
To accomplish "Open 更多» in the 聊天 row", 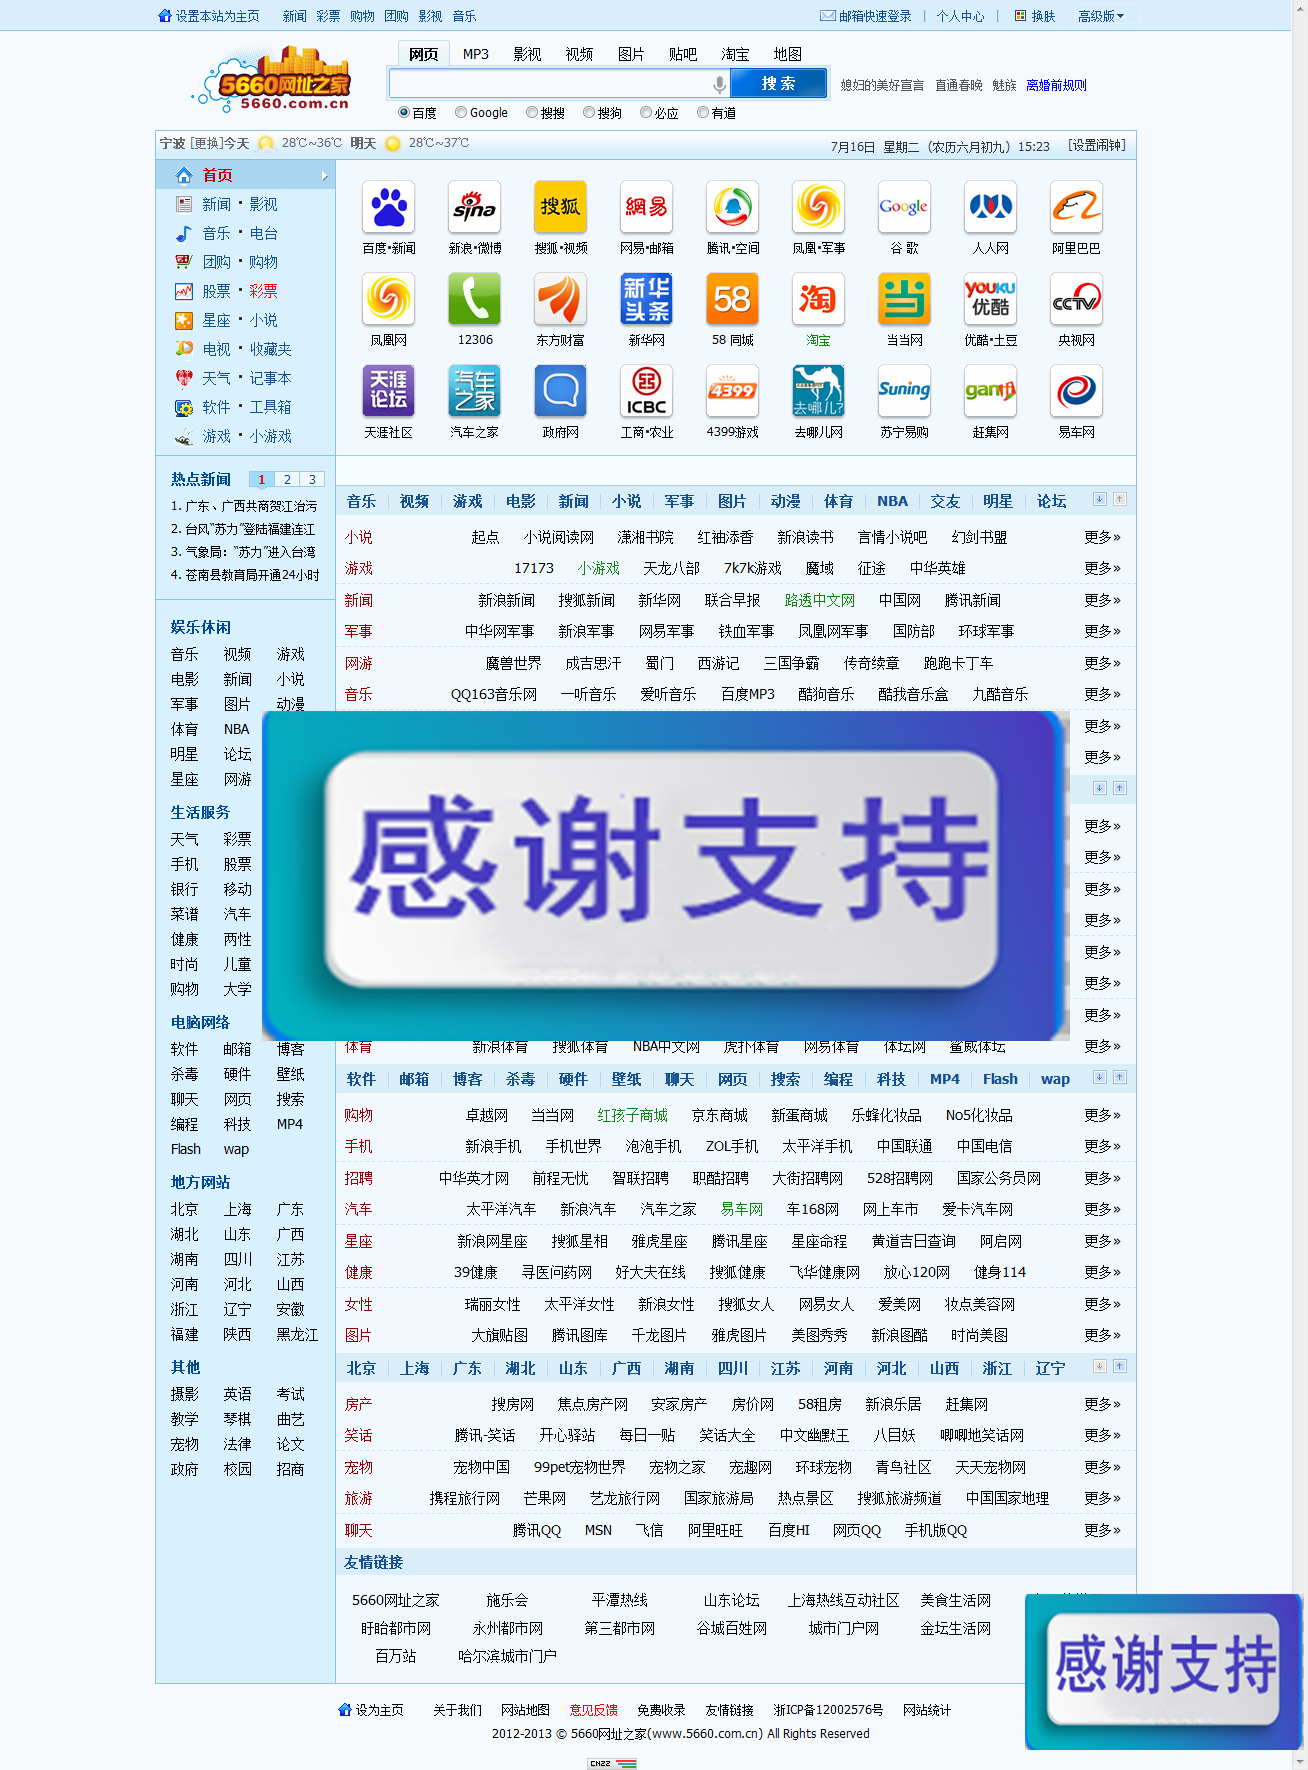I will [1102, 1530].
